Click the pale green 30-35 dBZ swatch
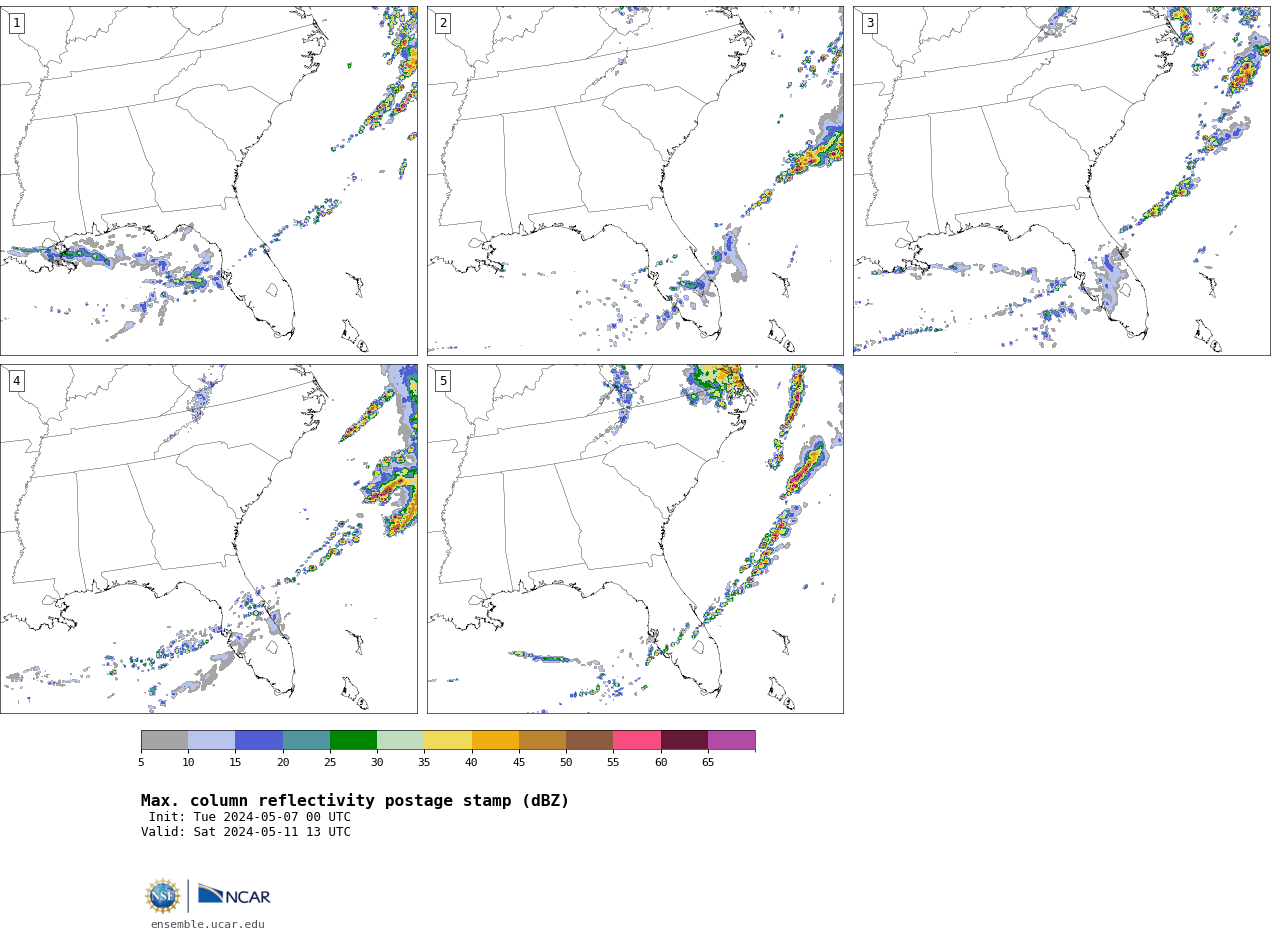The height and width of the screenshot is (936, 1280). coord(401,740)
